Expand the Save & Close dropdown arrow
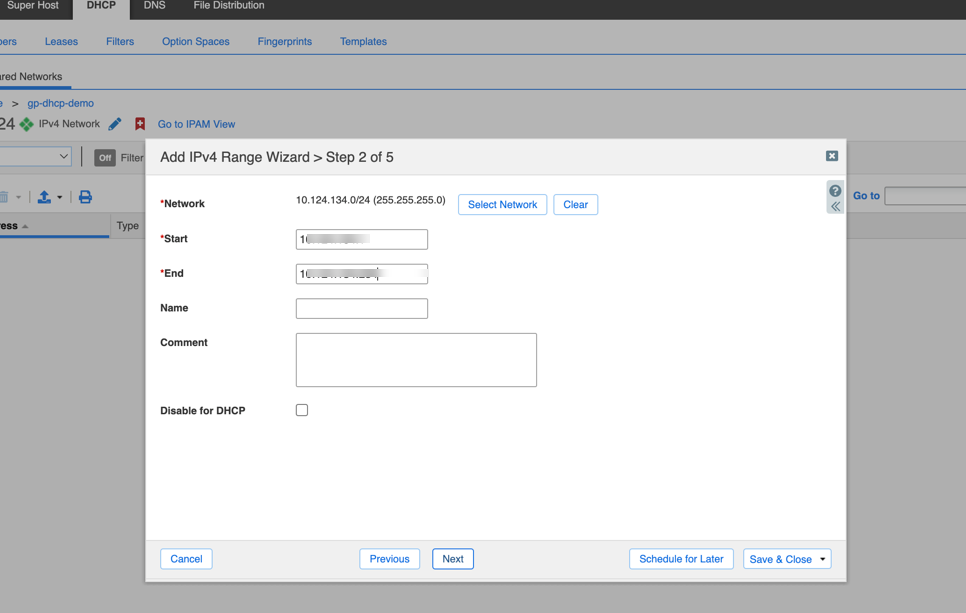966x613 pixels. coord(823,559)
